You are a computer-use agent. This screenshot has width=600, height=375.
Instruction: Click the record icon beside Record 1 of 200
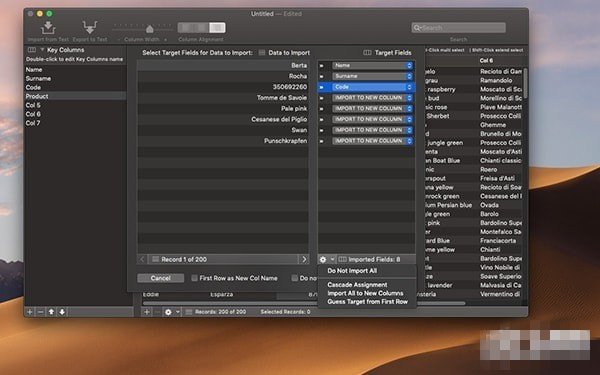tap(155, 259)
